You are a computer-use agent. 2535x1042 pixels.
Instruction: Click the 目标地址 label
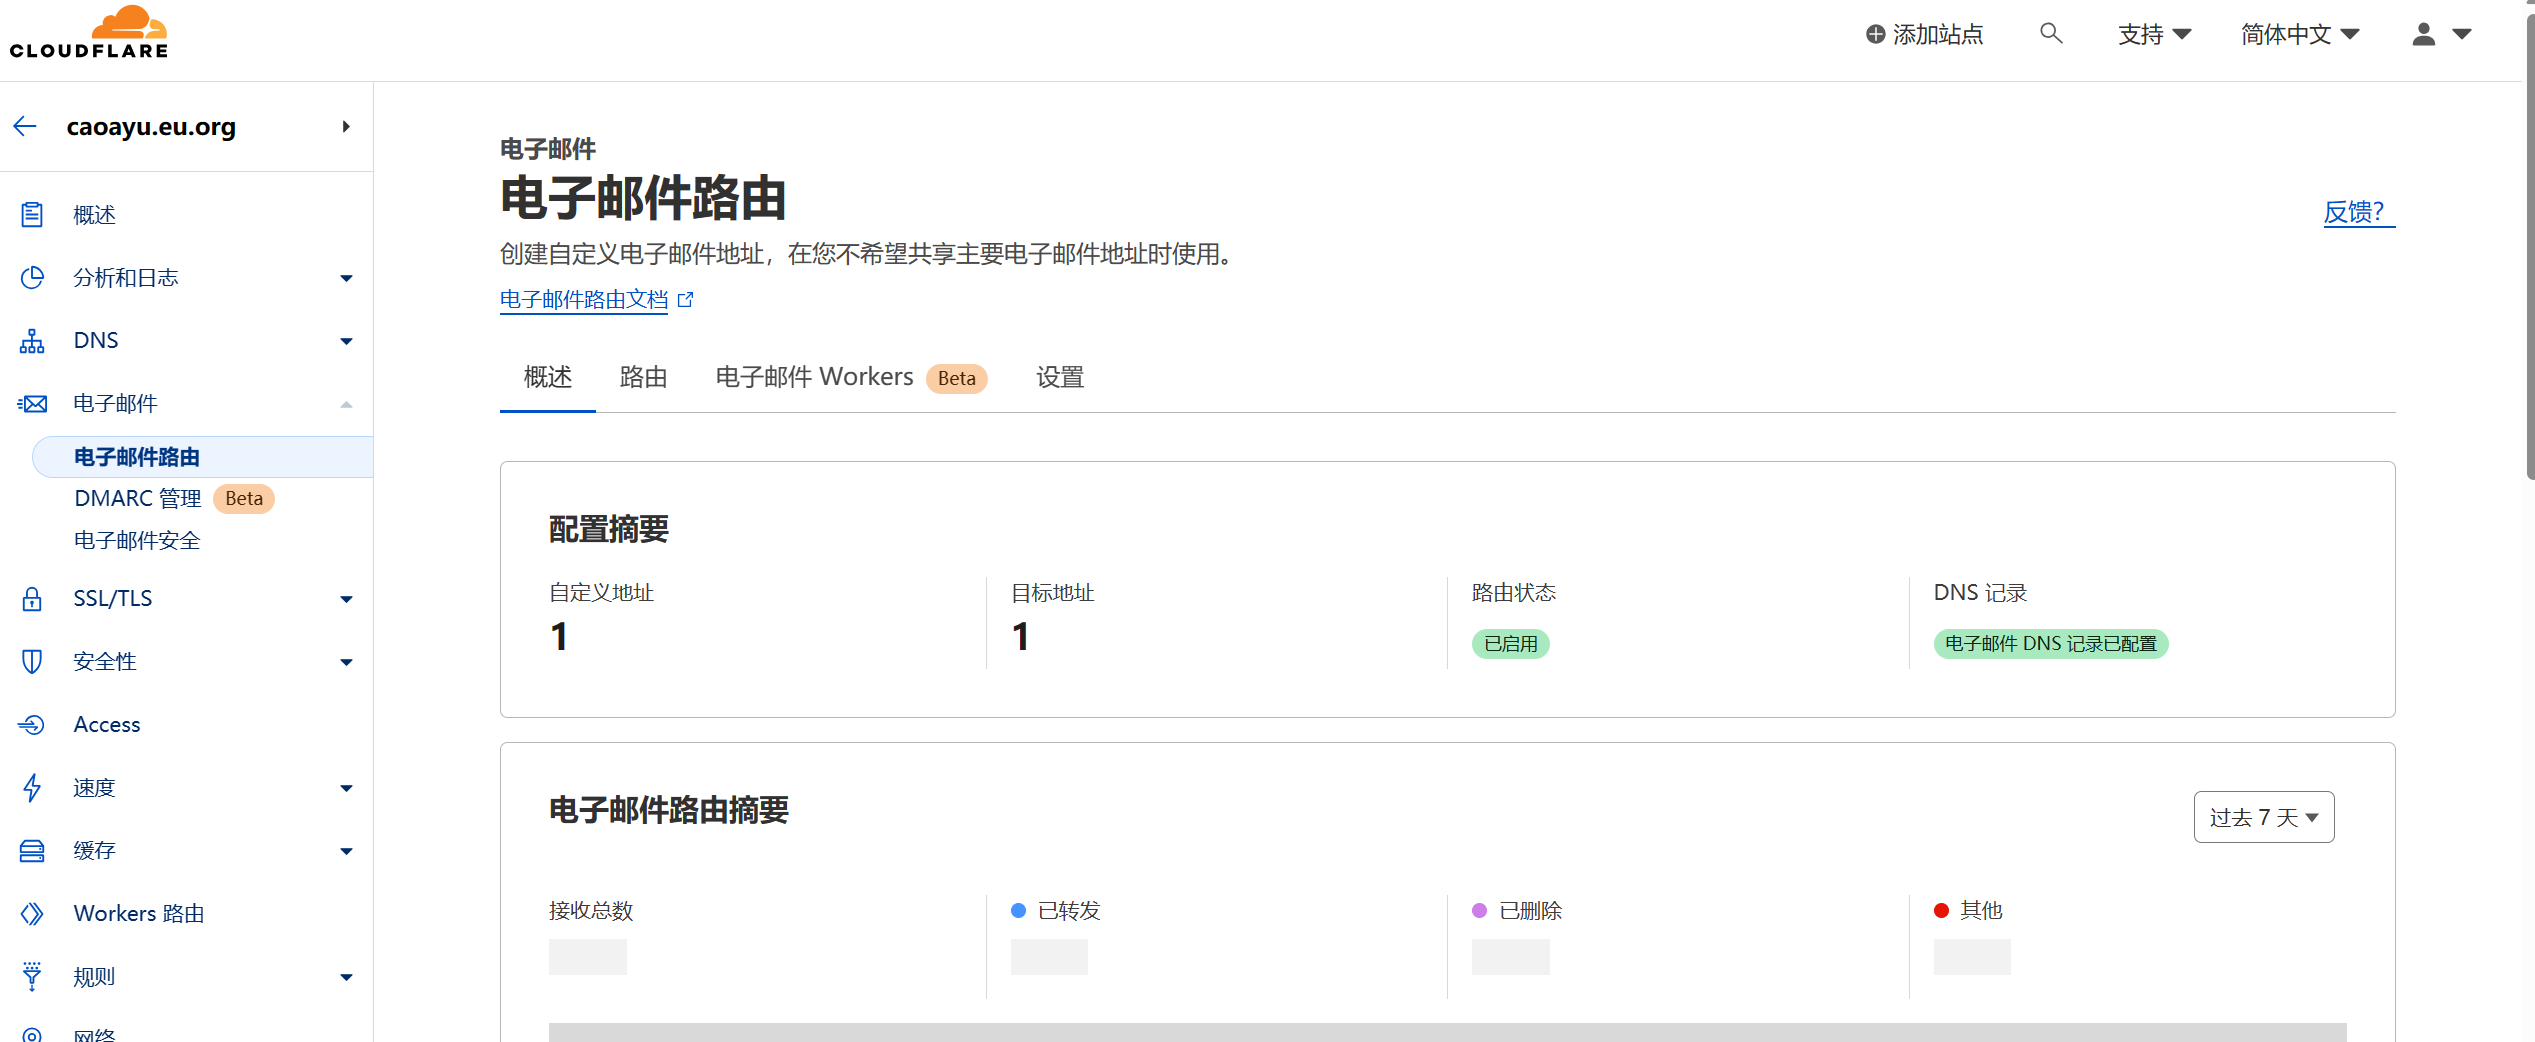(x=1053, y=593)
